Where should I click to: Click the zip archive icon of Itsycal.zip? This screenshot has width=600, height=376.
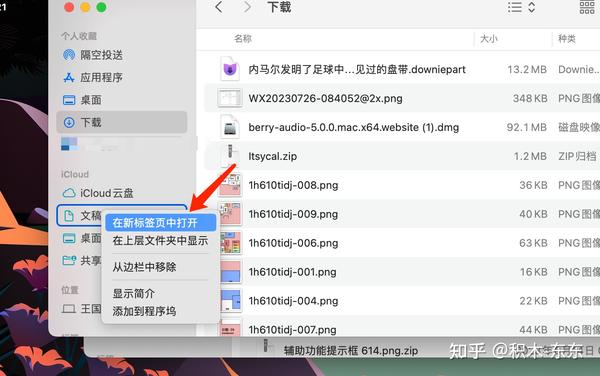pyautogui.click(x=230, y=155)
